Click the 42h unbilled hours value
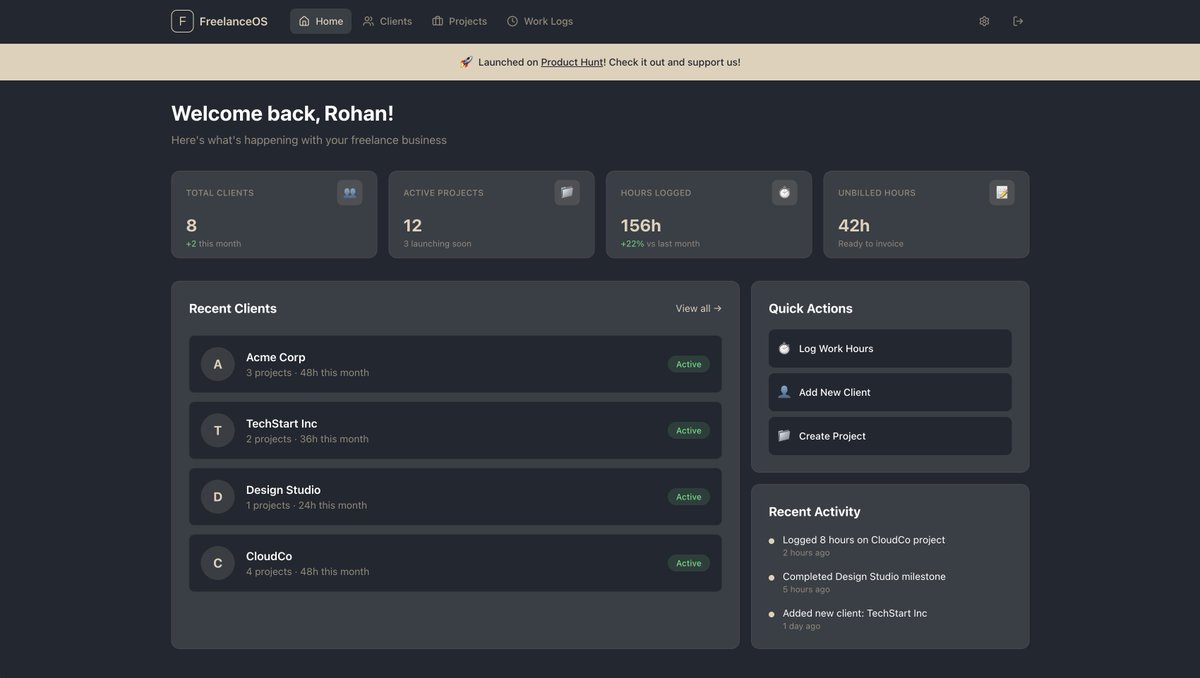This screenshot has height=678, width=1200. point(854,226)
